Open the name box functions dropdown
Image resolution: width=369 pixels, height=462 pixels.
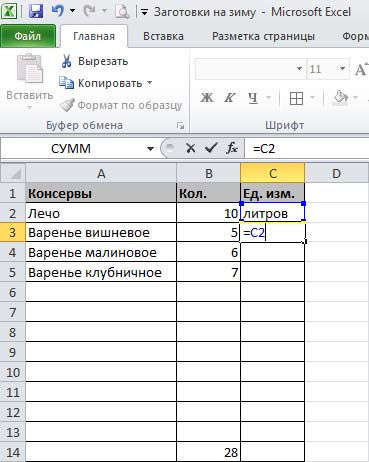coord(150,149)
